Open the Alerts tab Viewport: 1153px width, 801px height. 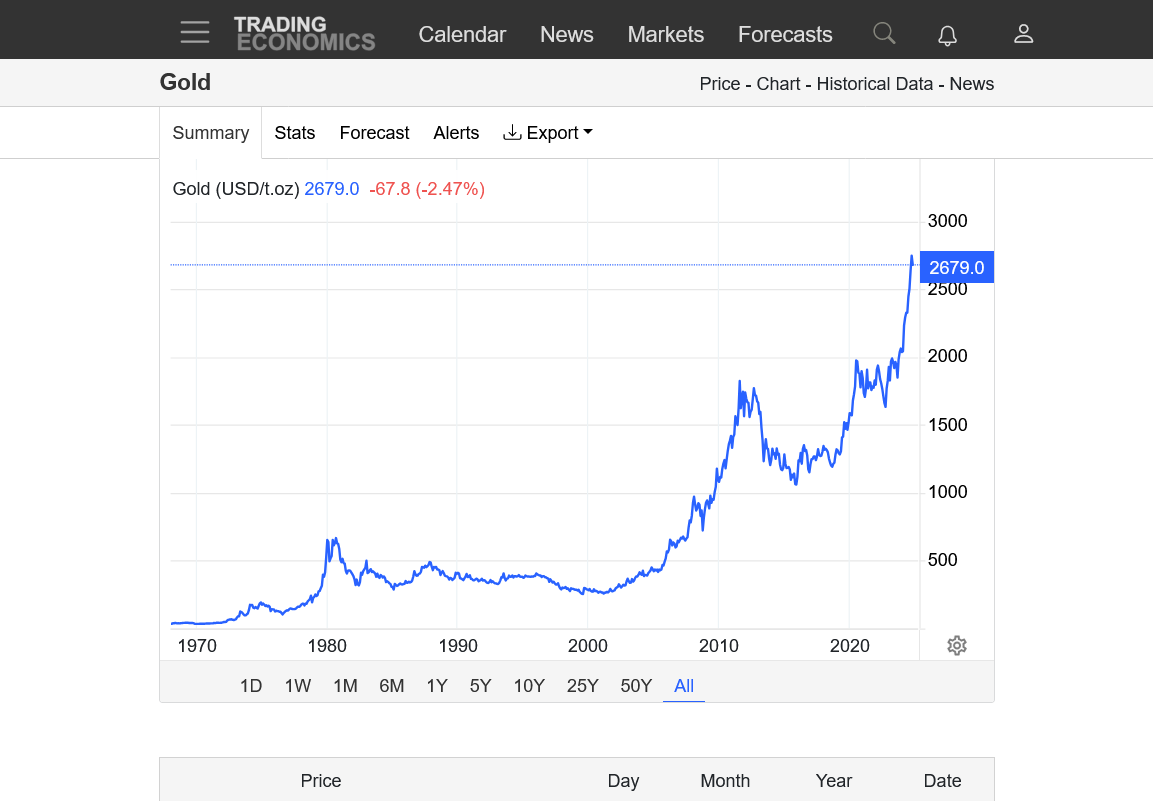click(456, 133)
